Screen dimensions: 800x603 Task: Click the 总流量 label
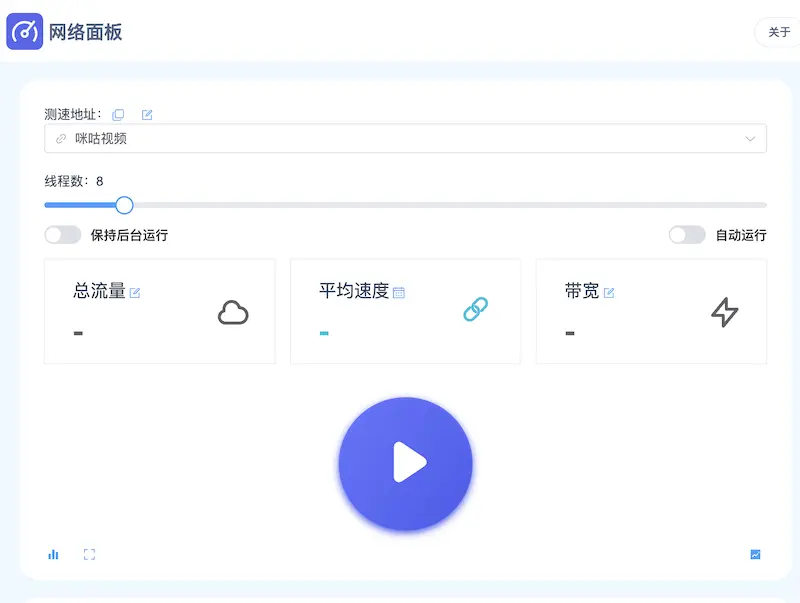(x=99, y=291)
